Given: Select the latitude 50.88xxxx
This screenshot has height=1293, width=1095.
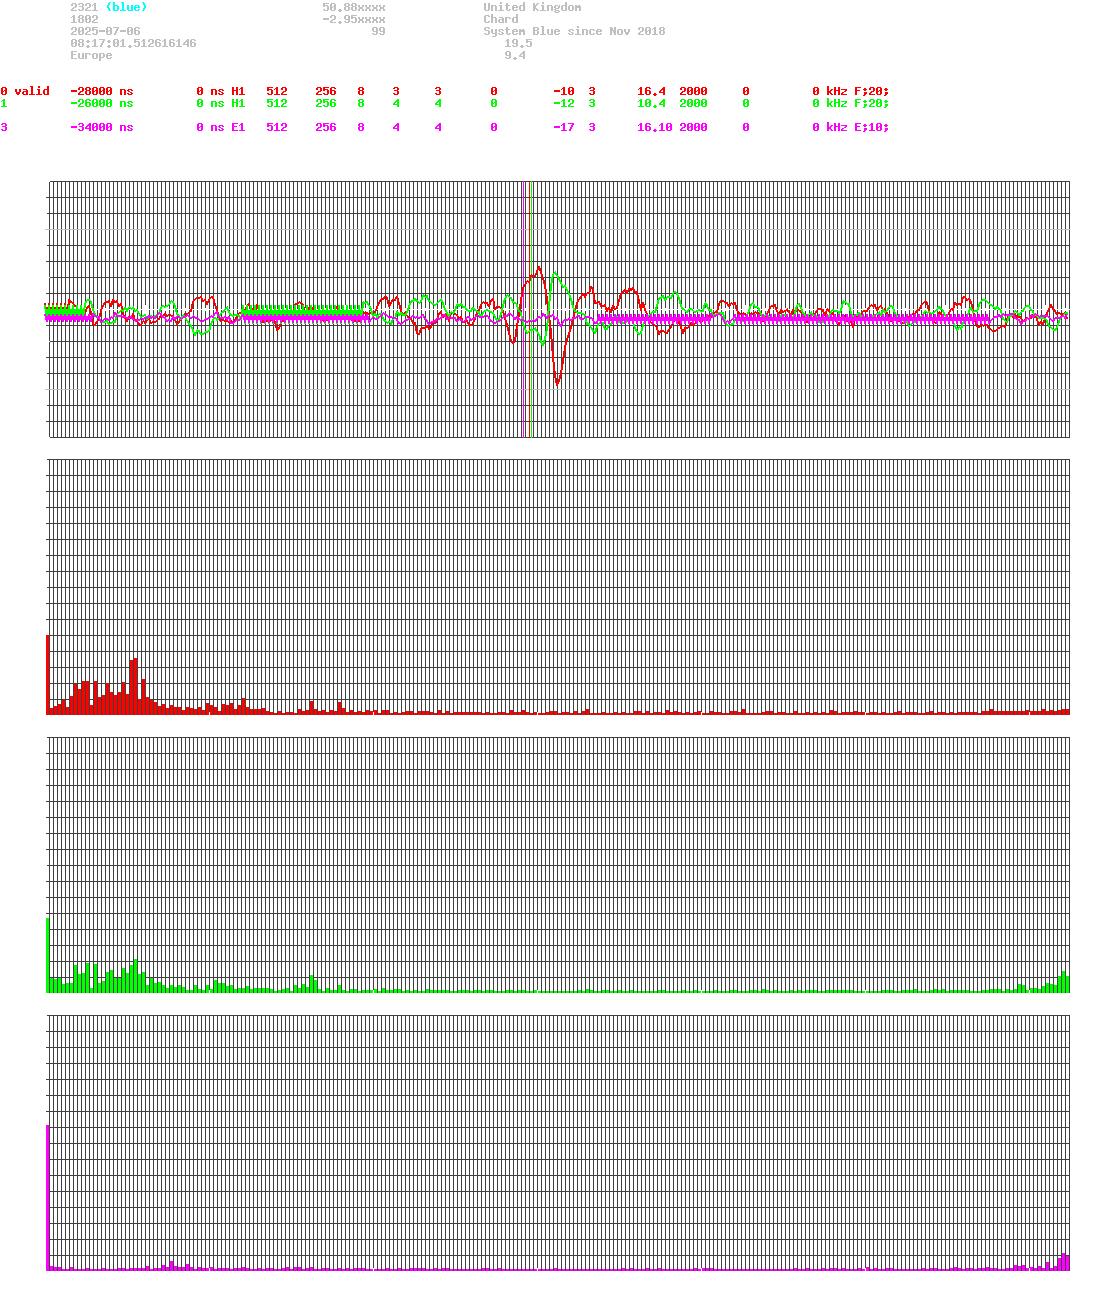Looking at the screenshot, I should click(x=354, y=7).
